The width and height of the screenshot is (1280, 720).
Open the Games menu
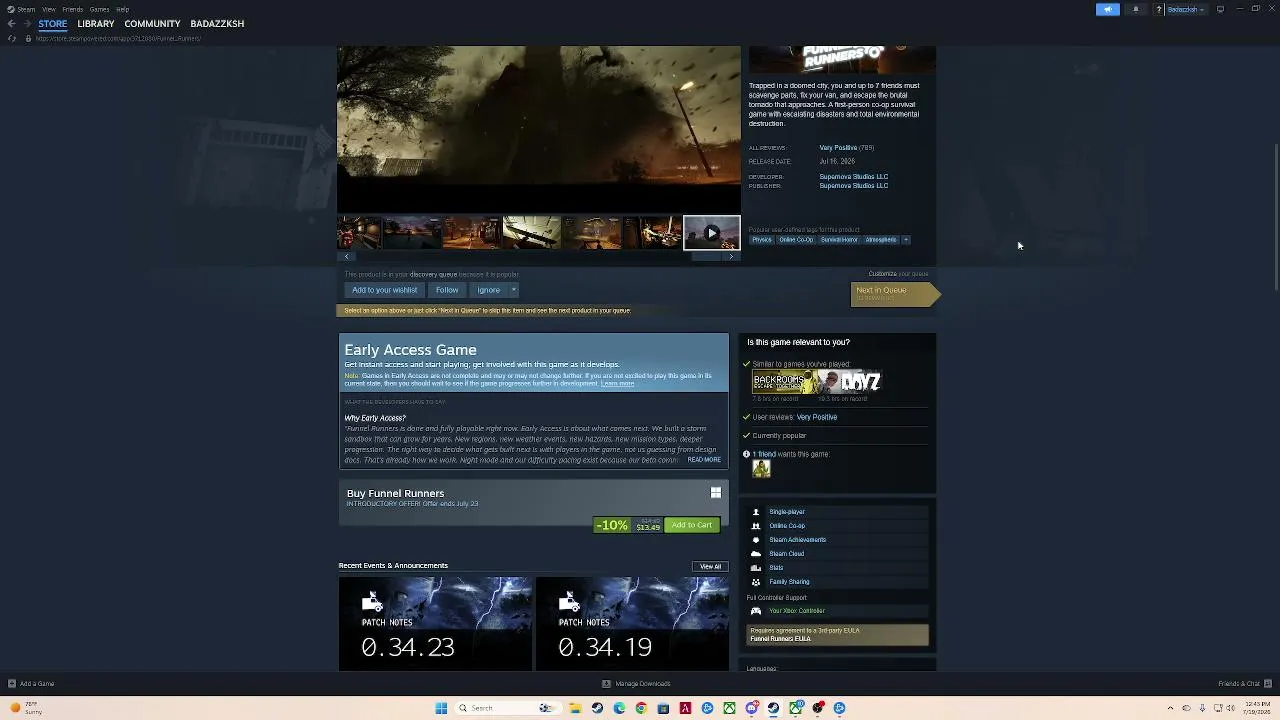tap(99, 9)
